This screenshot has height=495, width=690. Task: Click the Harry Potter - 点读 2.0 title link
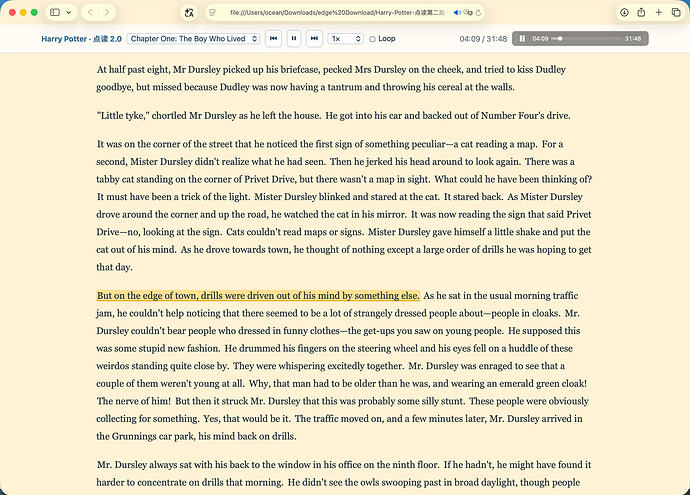click(x=81, y=39)
